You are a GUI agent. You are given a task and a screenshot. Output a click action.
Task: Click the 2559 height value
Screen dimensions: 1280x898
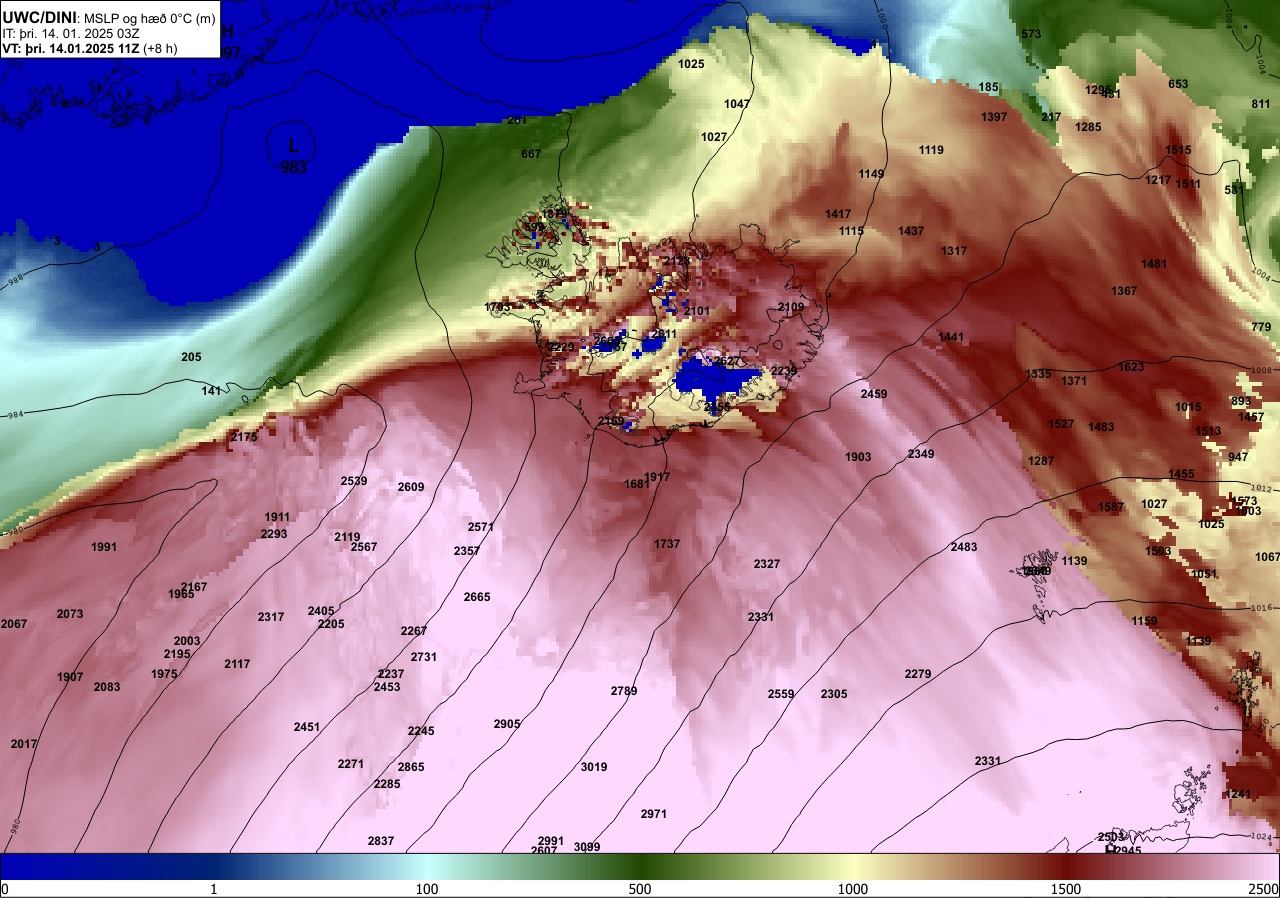(781, 694)
